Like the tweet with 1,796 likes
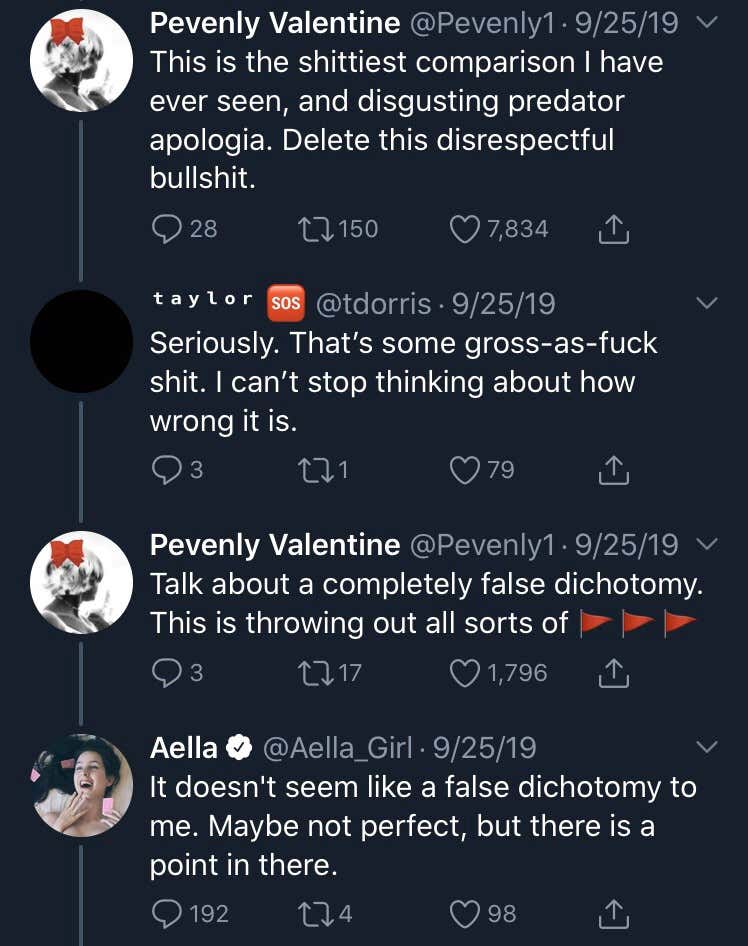Screen dimensions: 748x946 coord(465,673)
